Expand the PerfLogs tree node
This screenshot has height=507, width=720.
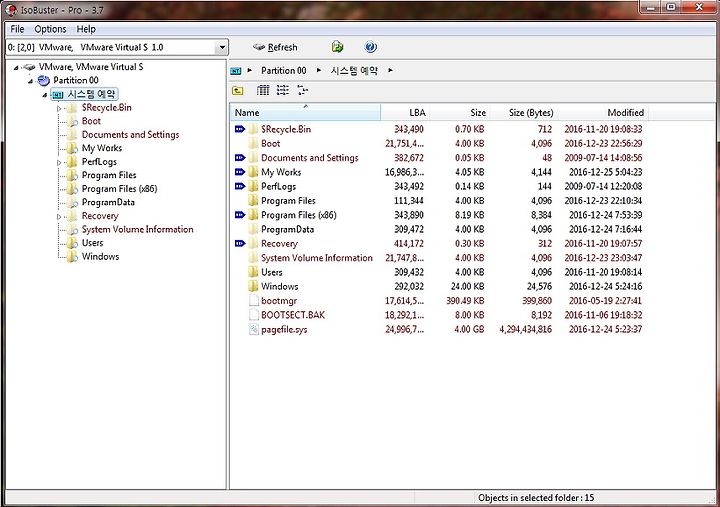pyautogui.click(x=59, y=163)
